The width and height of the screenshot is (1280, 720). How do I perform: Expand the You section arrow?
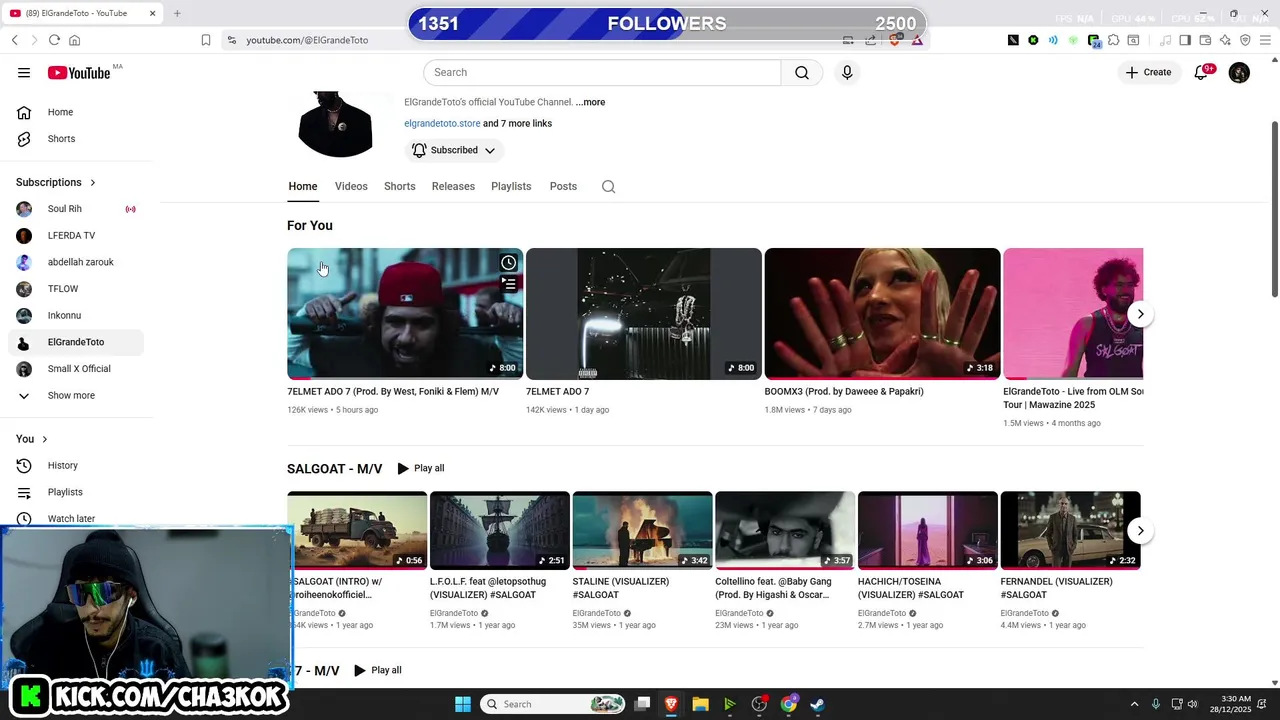[45, 439]
